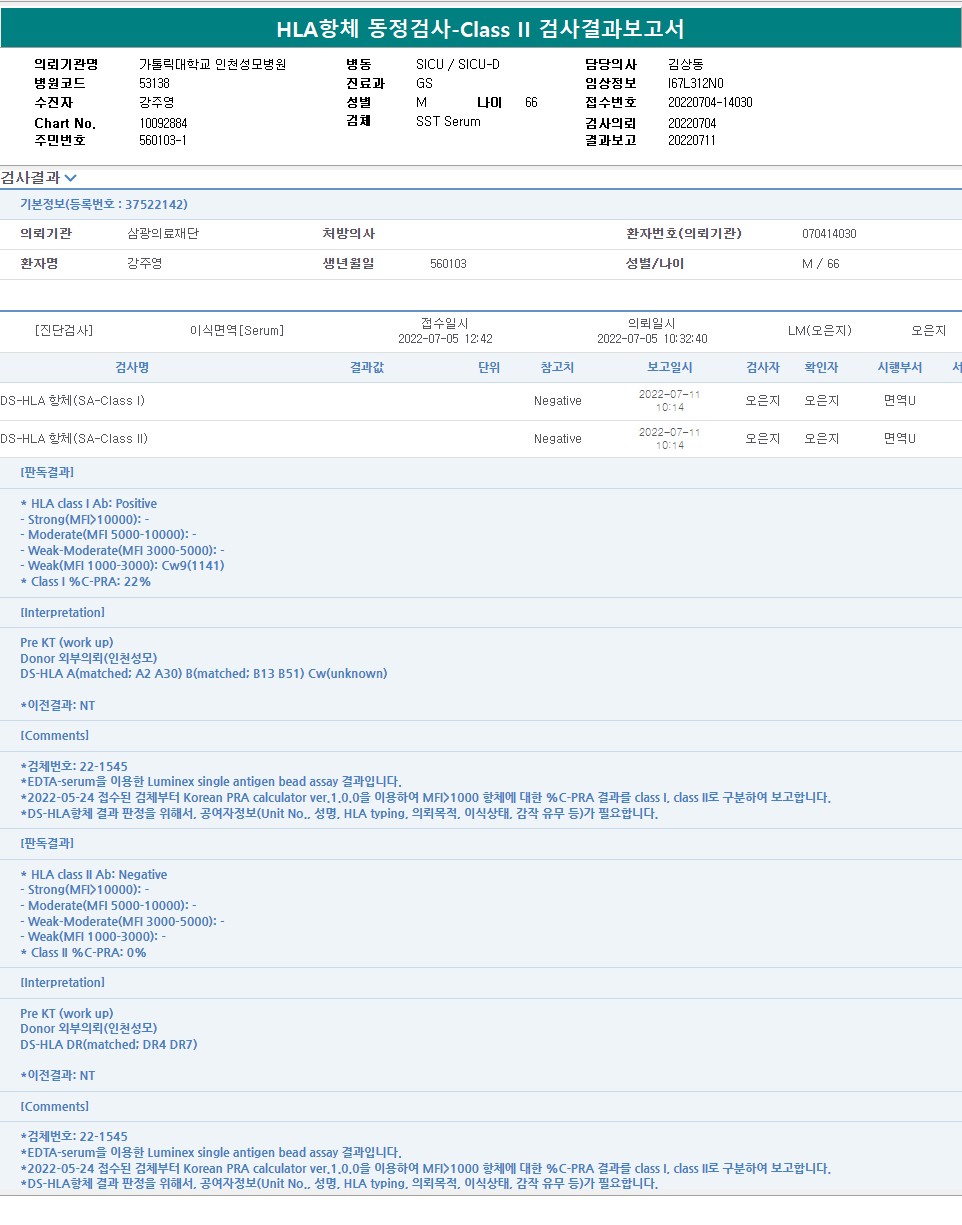
Task: Click the 'Weak(MFI 1000-3000): Cw9(1141)' line
Action: pos(122,566)
